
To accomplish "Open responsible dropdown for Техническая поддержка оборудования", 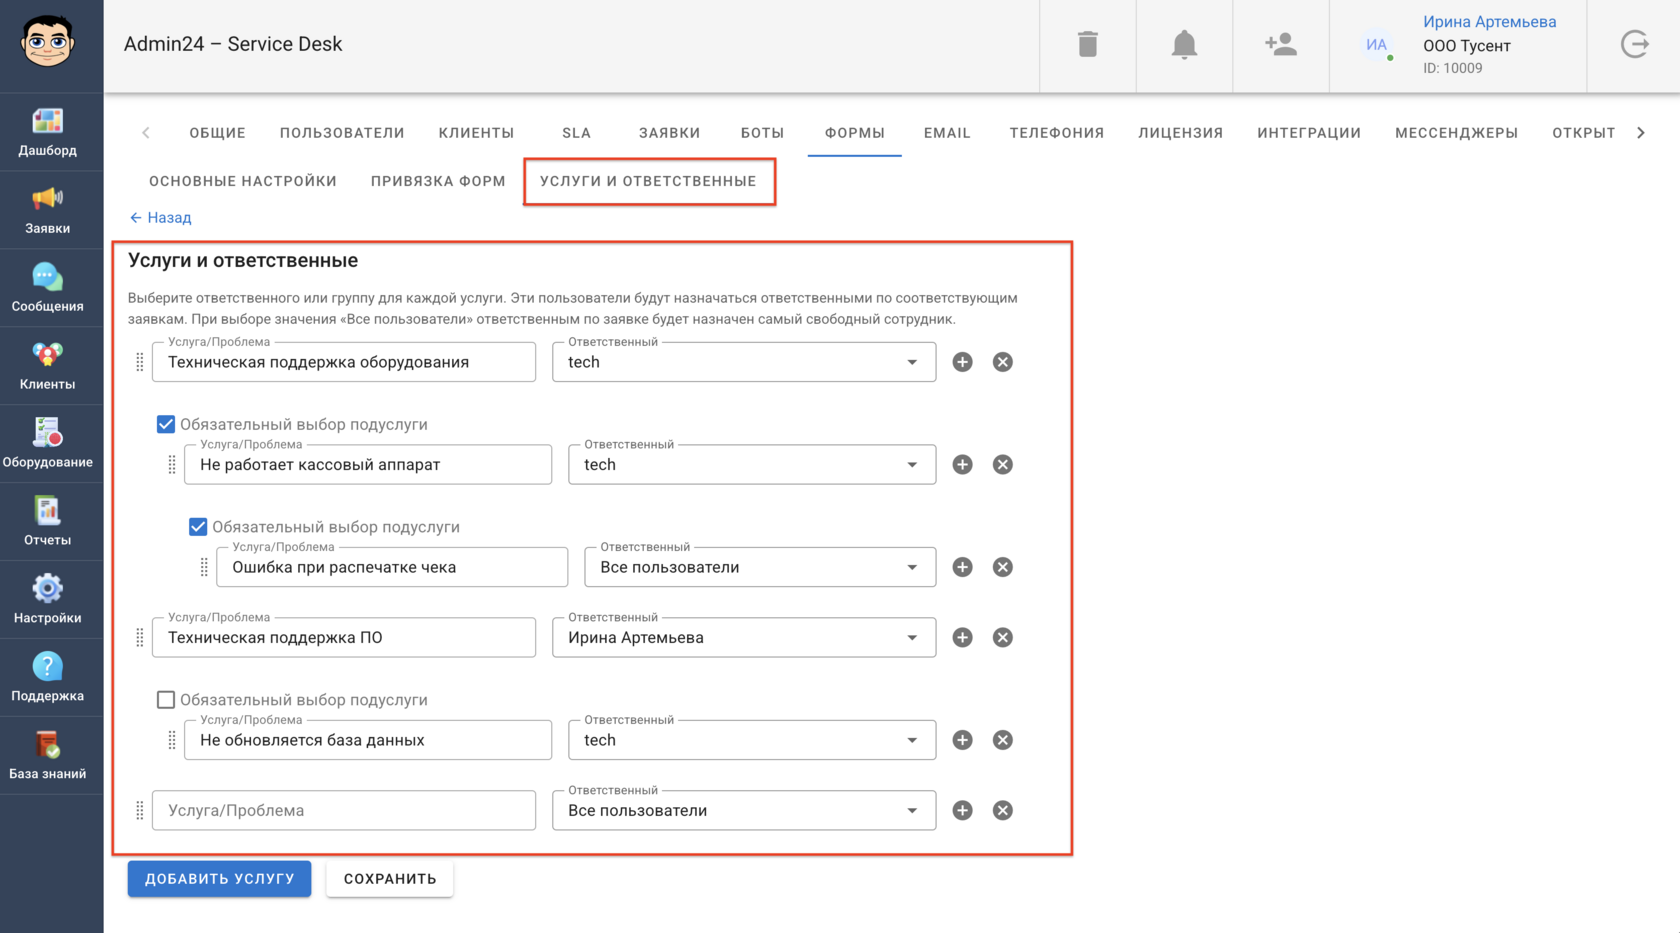I will [744, 362].
